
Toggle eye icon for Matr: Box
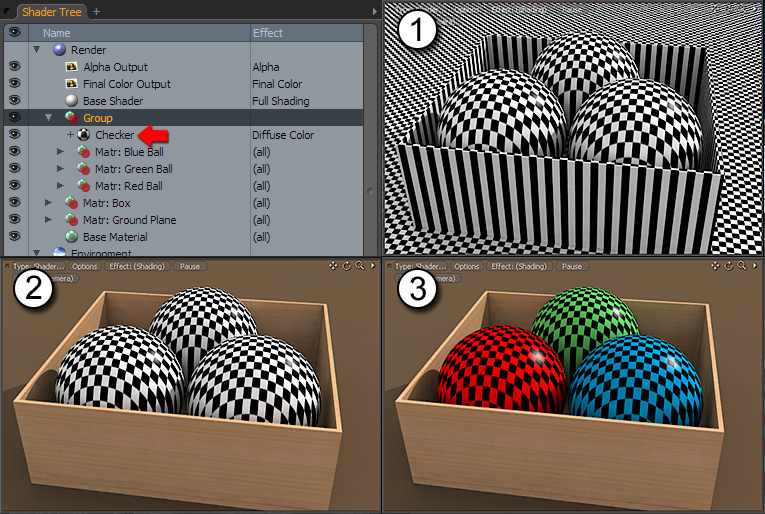(14, 203)
